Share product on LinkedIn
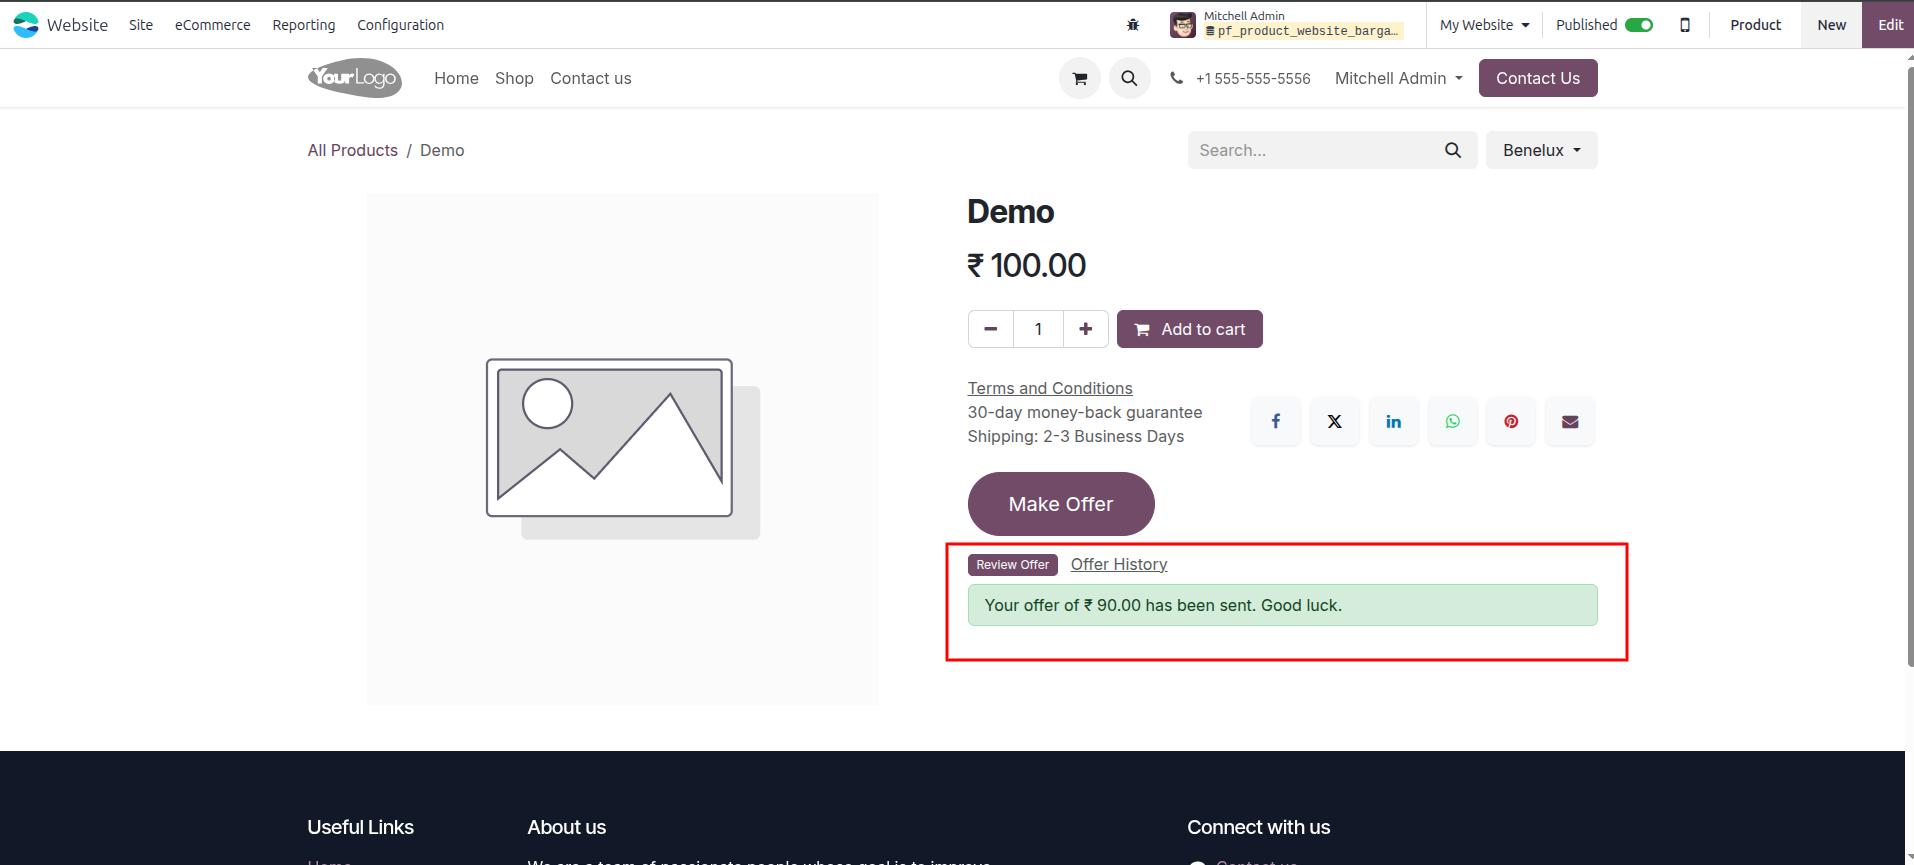Screen dimensions: 1914x865 [1393, 421]
